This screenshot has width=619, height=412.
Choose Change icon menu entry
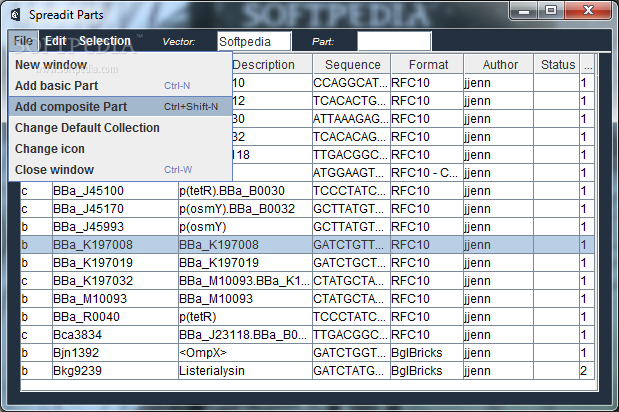click(x=120, y=149)
